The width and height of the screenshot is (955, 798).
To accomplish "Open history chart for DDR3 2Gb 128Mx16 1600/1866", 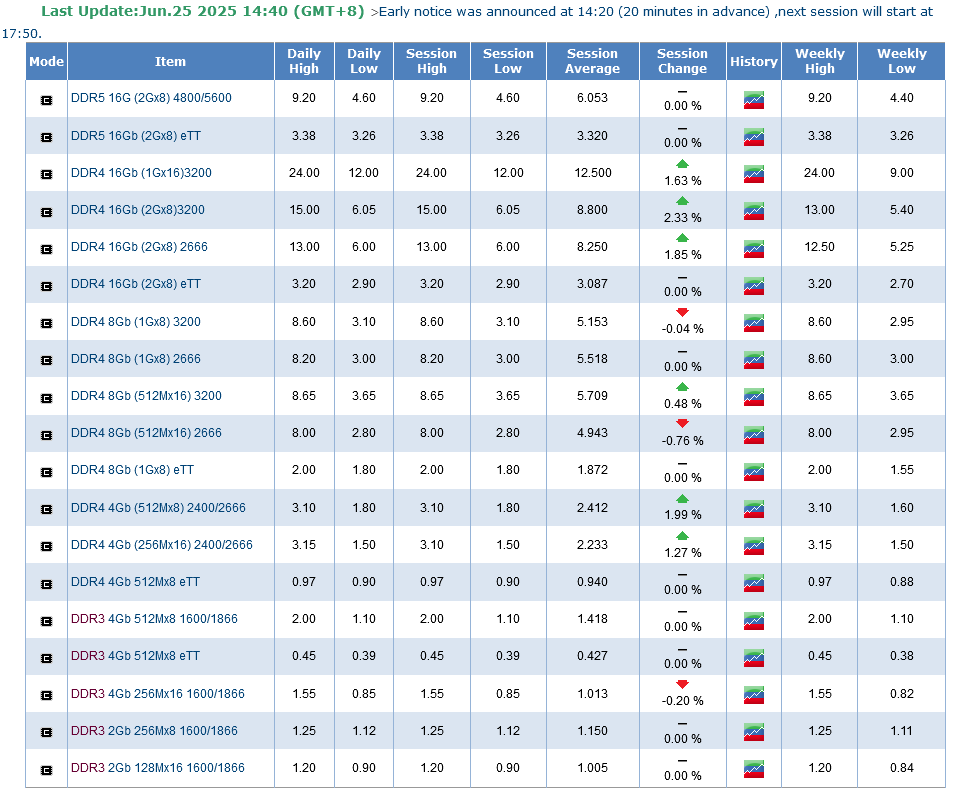I will (753, 769).
